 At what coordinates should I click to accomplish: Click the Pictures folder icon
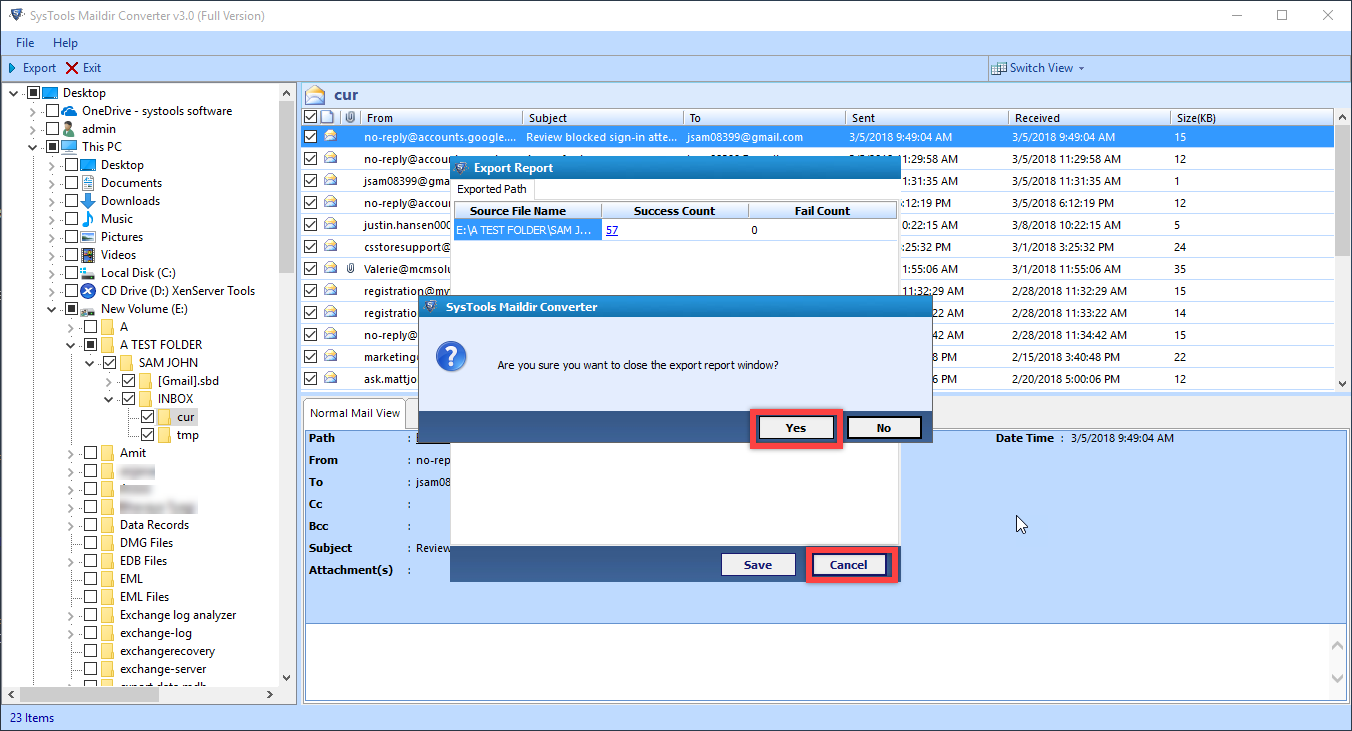(88, 237)
